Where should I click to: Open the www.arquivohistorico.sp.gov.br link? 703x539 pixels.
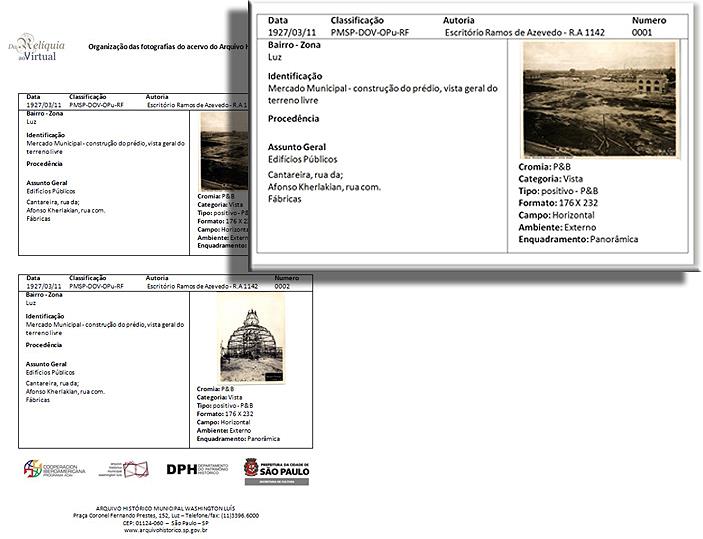tap(166, 530)
